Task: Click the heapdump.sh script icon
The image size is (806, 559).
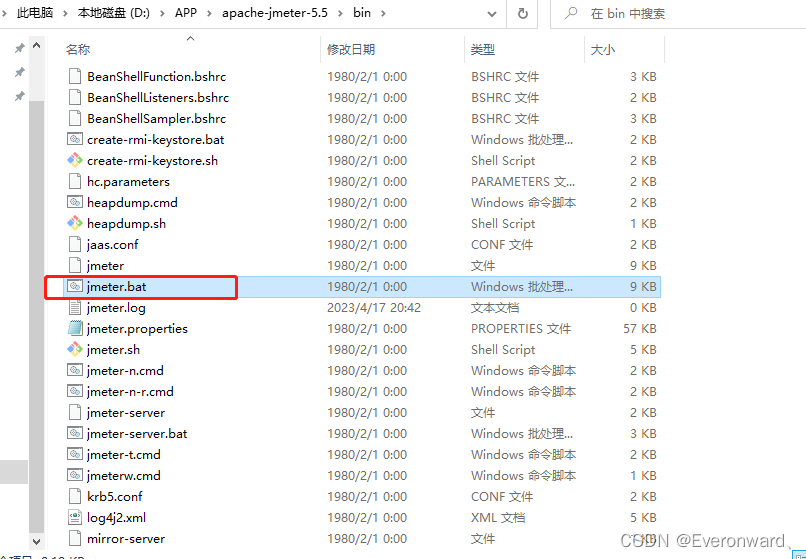Action: click(x=75, y=224)
